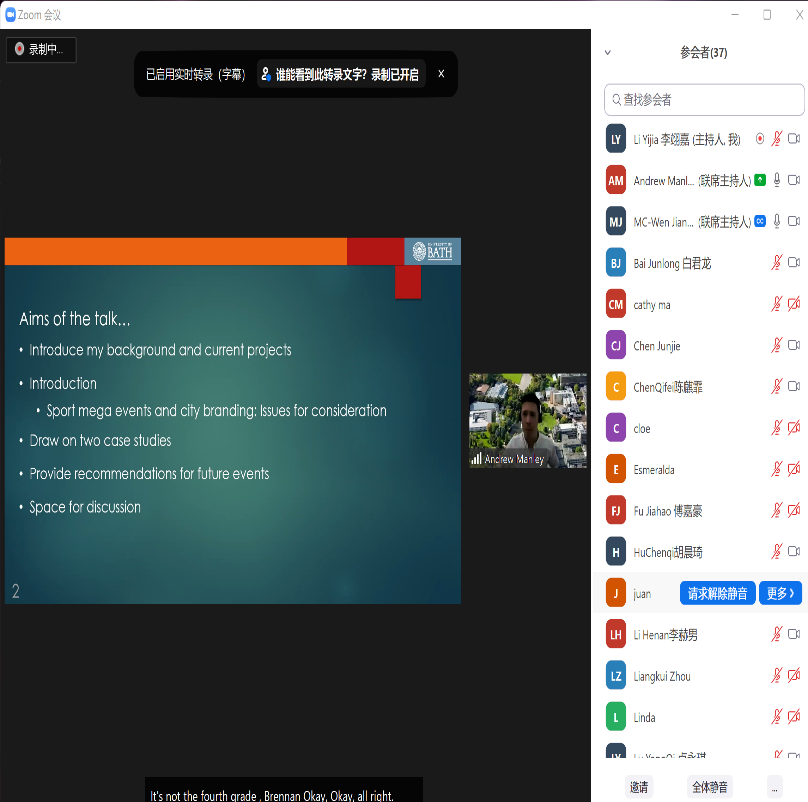Toggle Li Yijia's muted microphone
The width and height of the screenshot is (808, 802).
(x=776, y=139)
